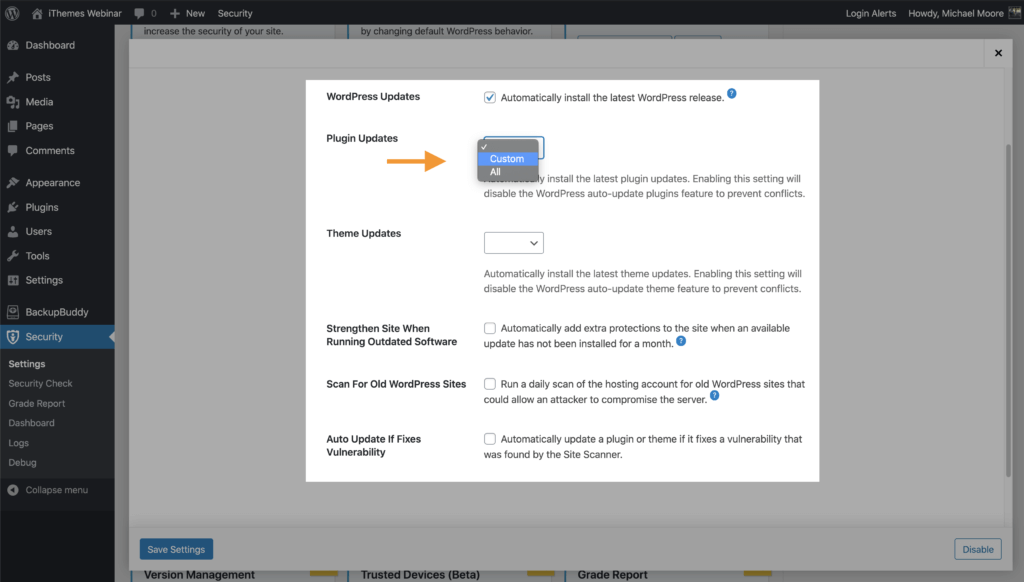Select the blank checked option in Plugin Updates
Image resolution: width=1024 pixels, height=582 pixels.
pos(508,147)
